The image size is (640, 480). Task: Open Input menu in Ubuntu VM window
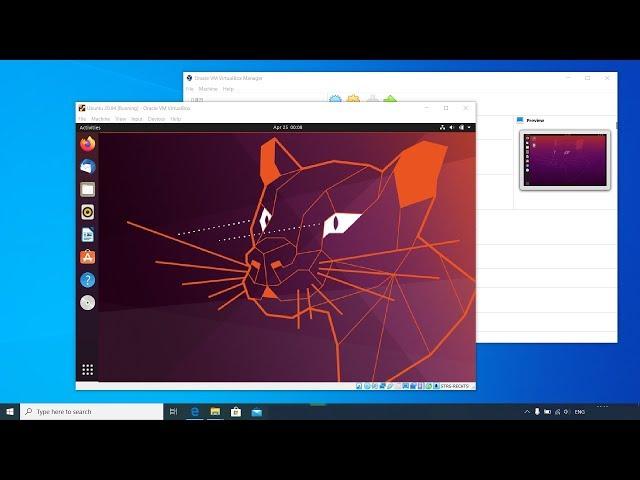pos(137,119)
